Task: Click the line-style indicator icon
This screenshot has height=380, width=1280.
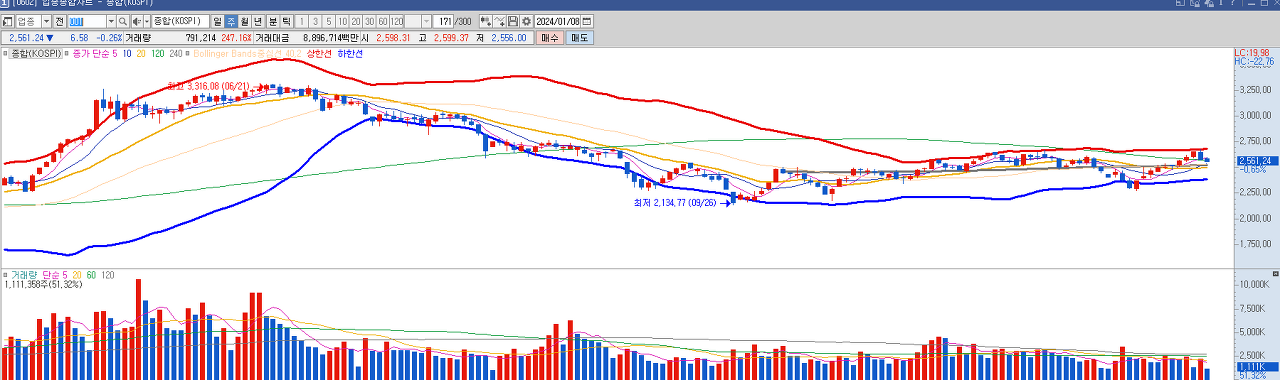Action: click(499, 21)
